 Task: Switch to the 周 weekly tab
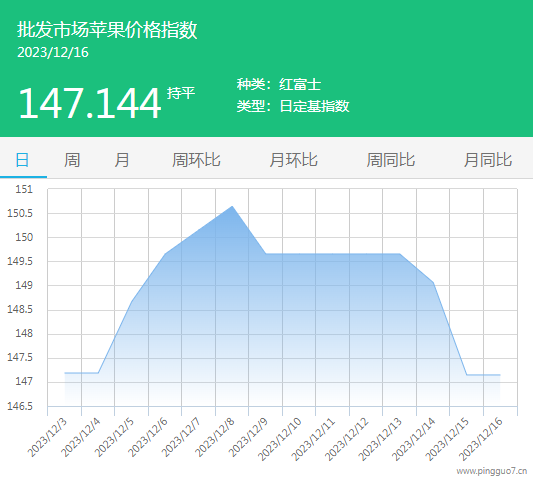72,160
